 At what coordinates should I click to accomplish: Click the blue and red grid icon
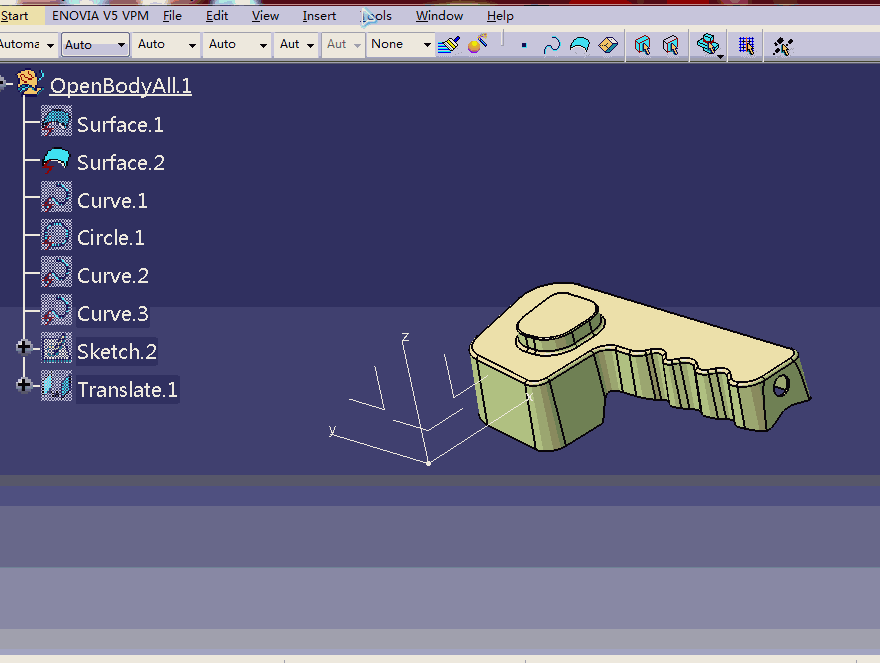pos(746,45)
